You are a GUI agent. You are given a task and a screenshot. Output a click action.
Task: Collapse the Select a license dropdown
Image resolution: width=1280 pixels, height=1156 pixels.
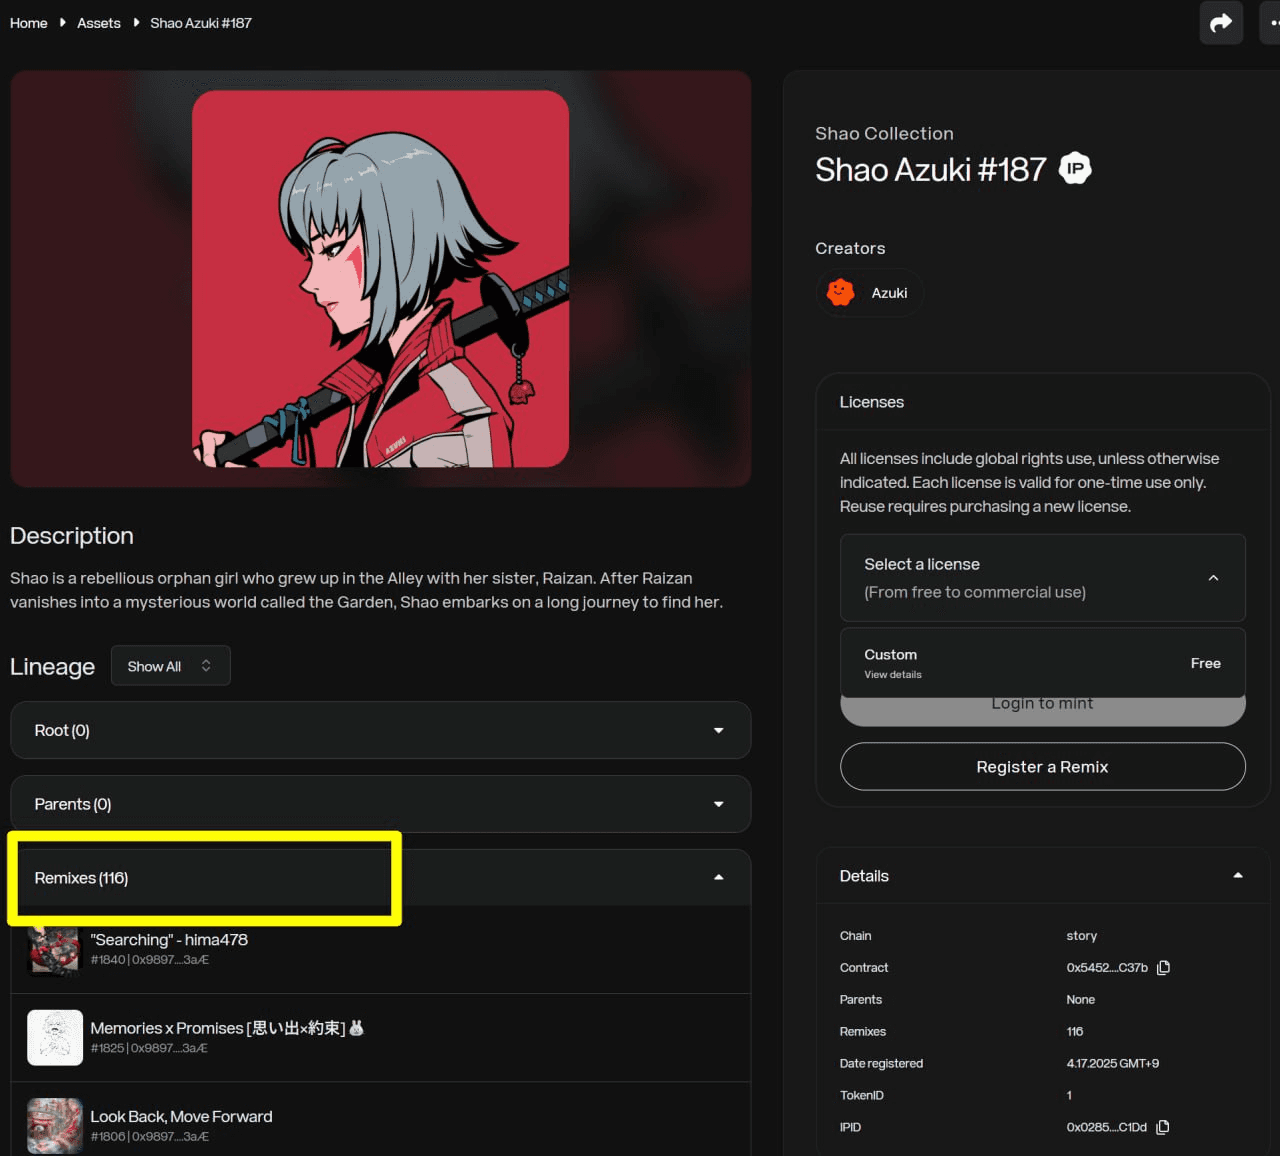pyautogui.click(x=1043, y=578)
